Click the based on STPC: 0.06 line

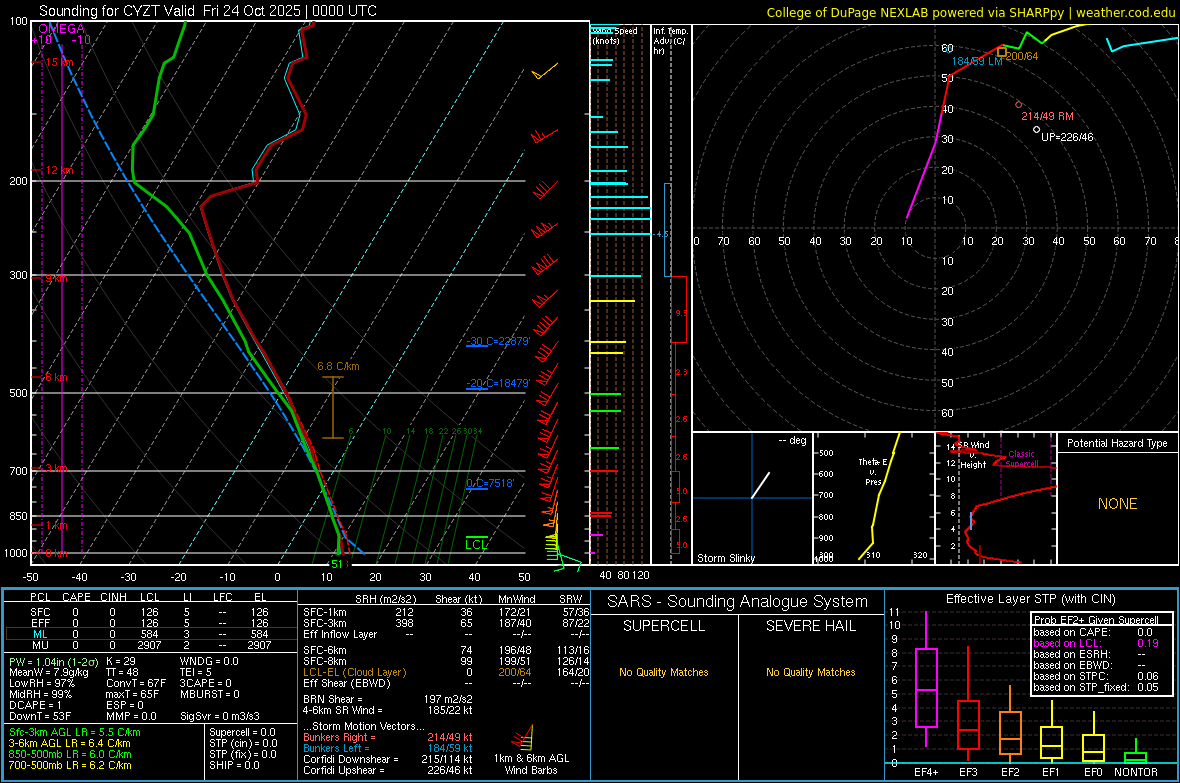1096,676
